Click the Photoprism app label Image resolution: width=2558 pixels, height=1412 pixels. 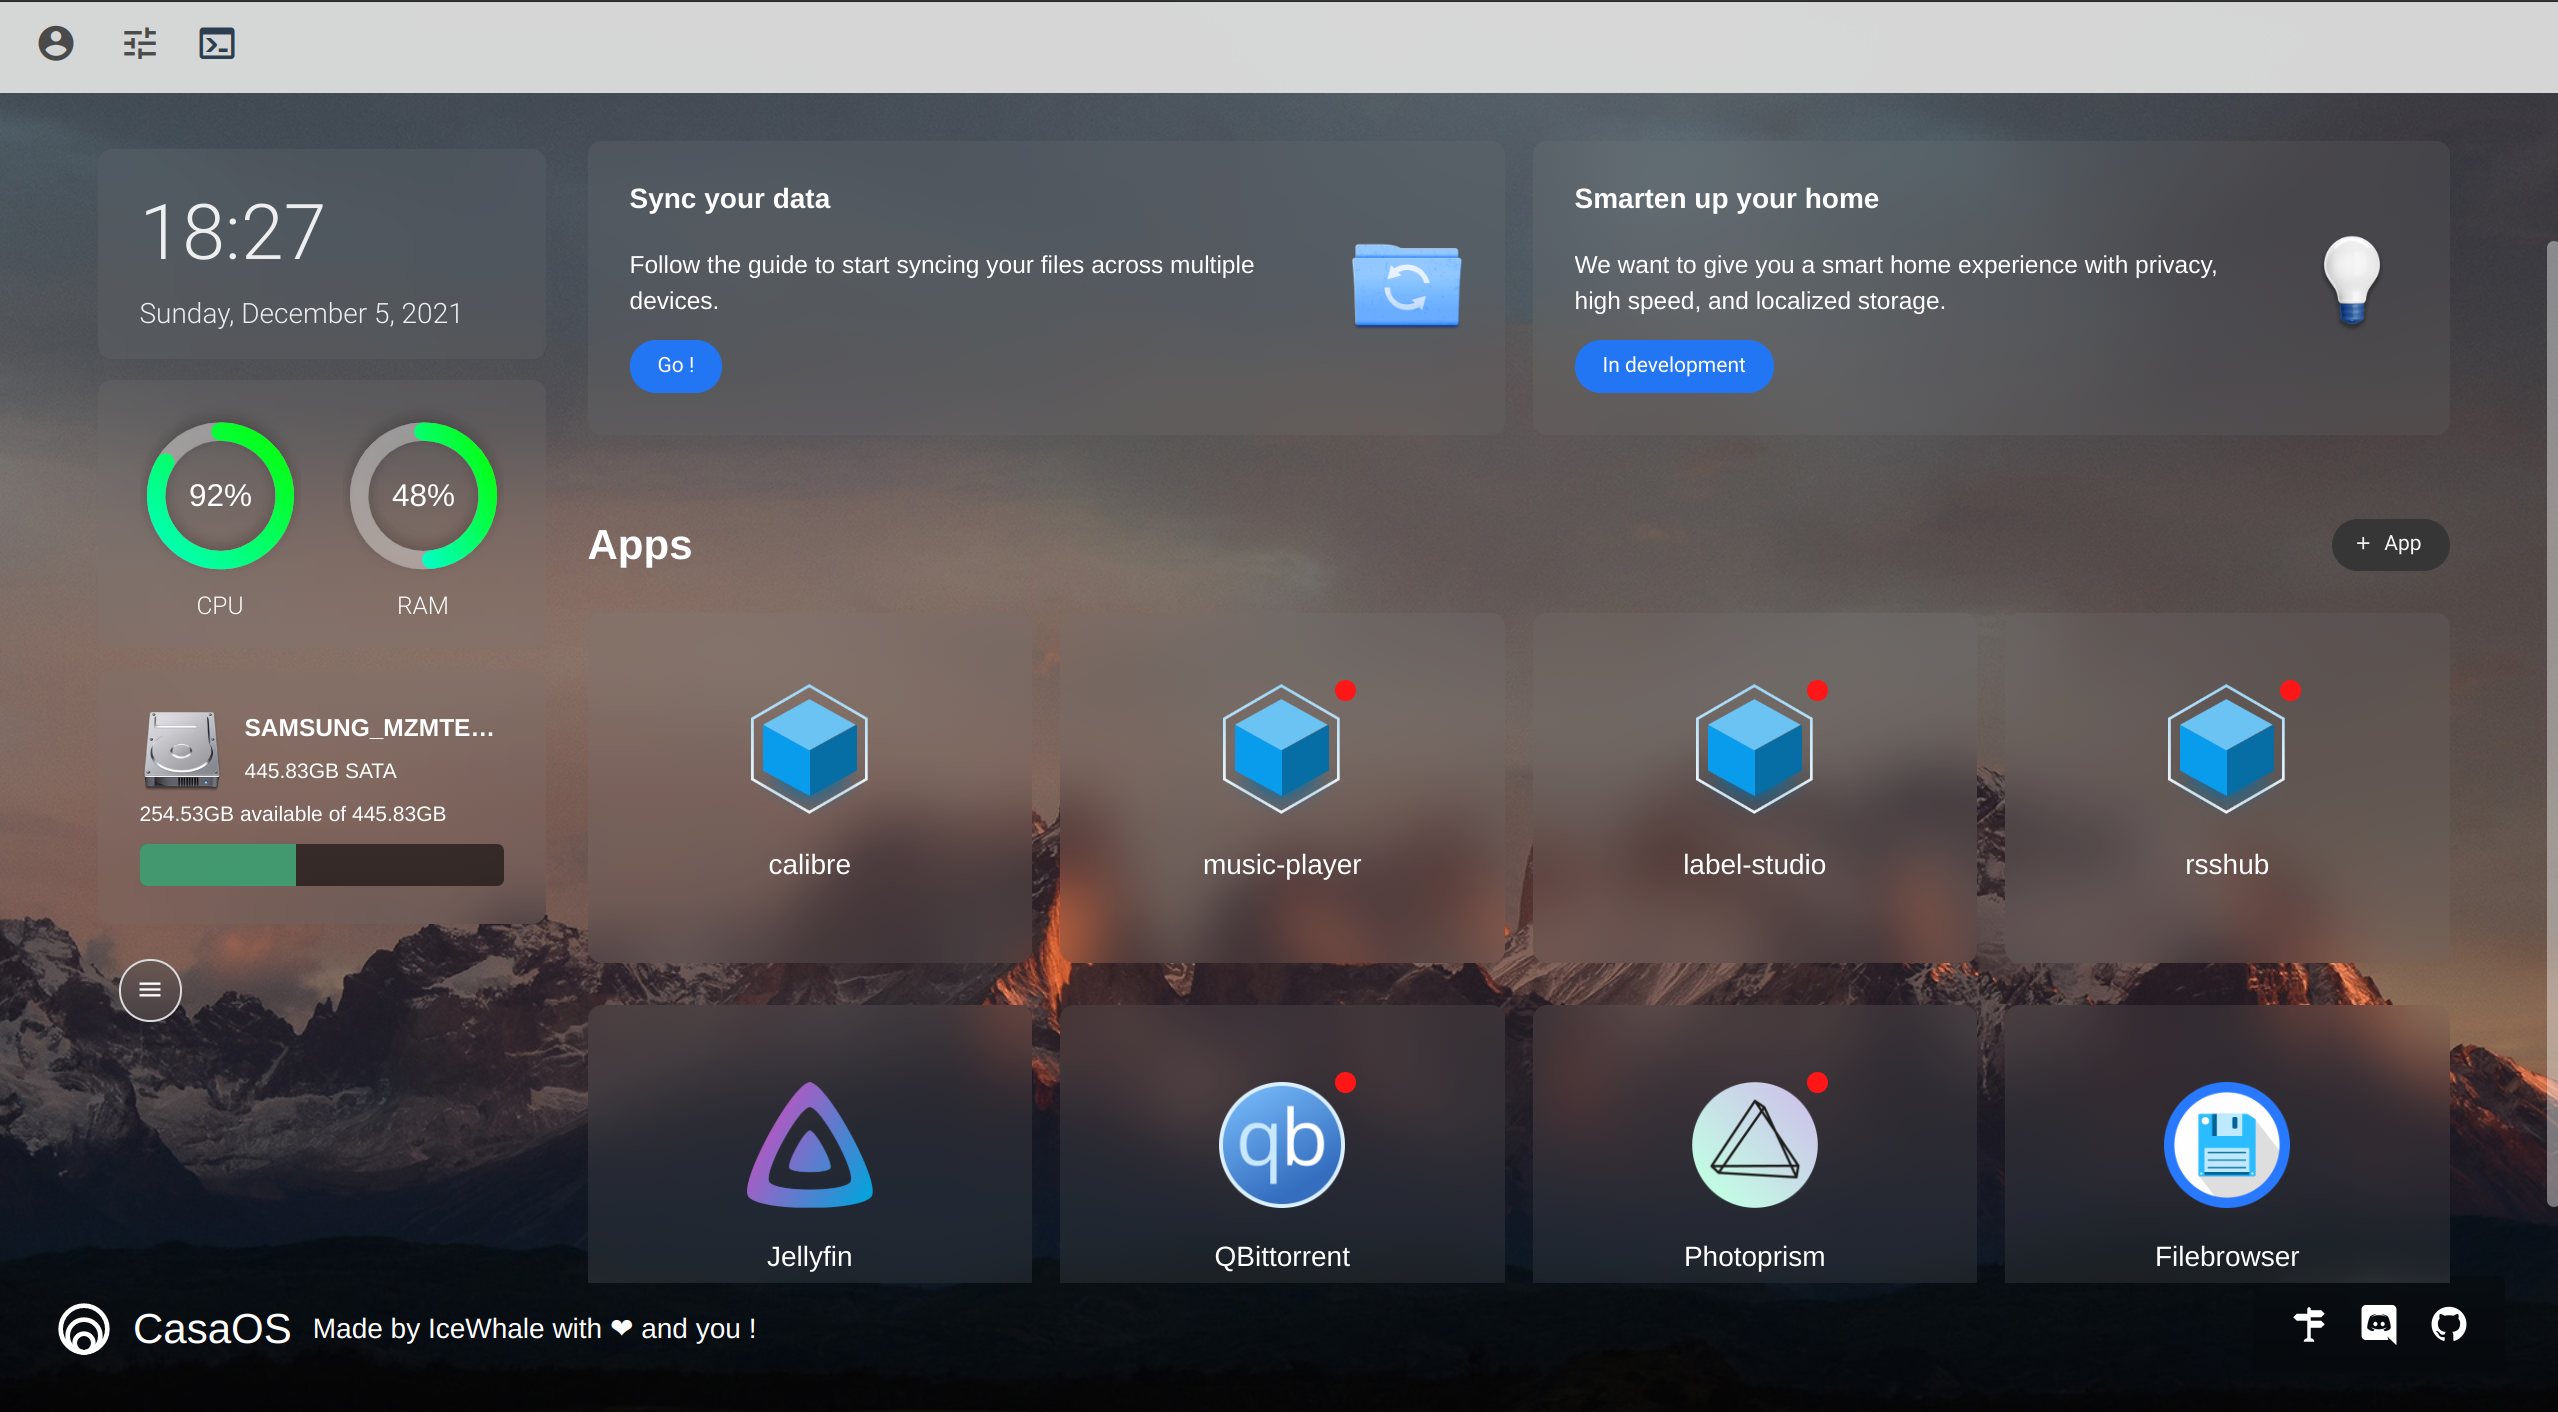click(1754, 1257)
